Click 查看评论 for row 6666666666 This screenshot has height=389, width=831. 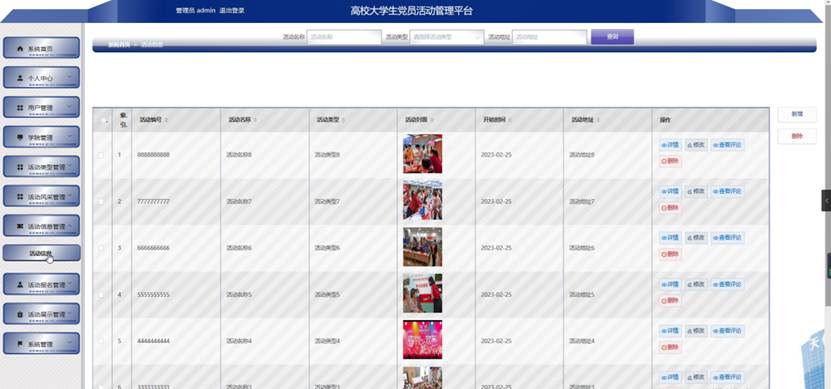(728, 237)
